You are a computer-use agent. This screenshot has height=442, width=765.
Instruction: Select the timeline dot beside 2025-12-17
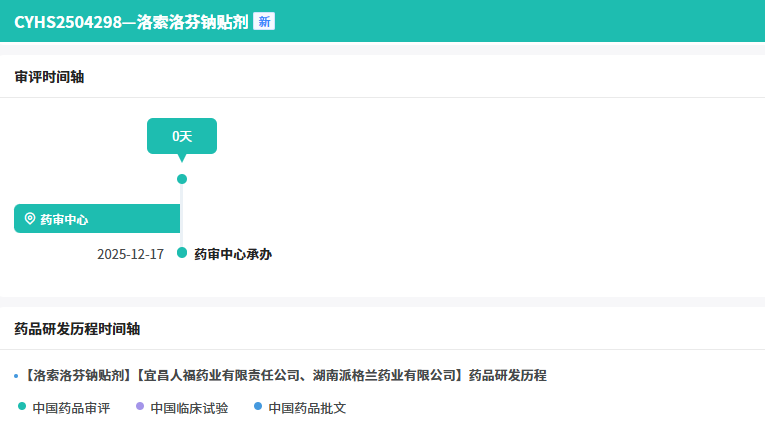(182, 253)
